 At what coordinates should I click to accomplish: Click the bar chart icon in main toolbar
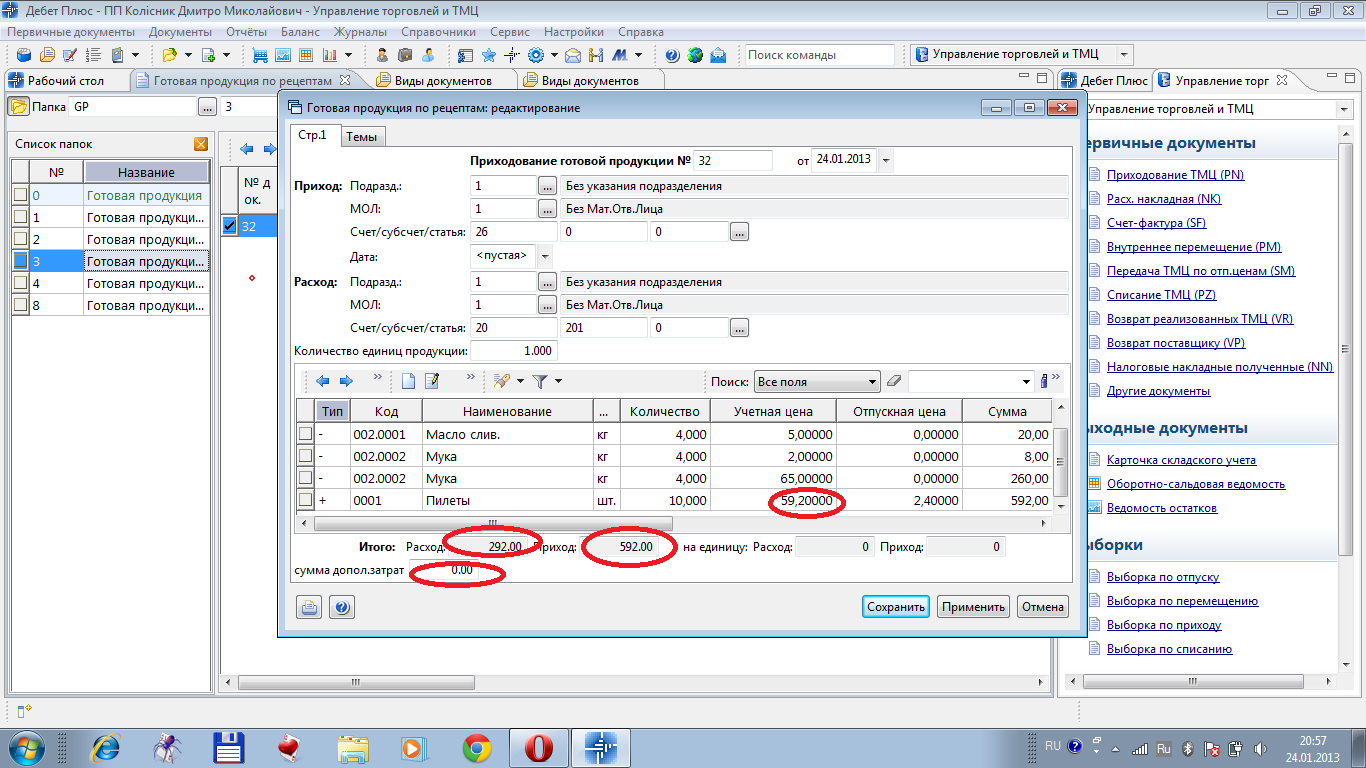click(x=329, y=55)
